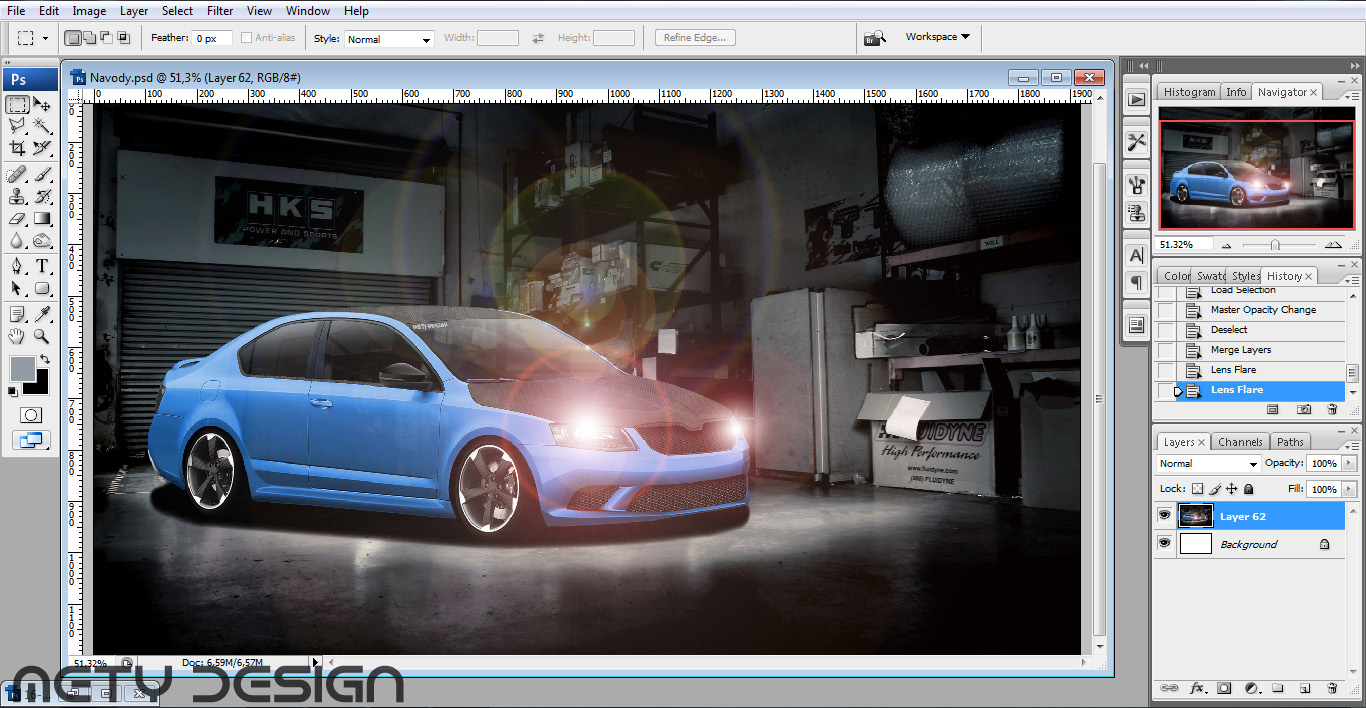Change the screen mode button

(31, 440)
